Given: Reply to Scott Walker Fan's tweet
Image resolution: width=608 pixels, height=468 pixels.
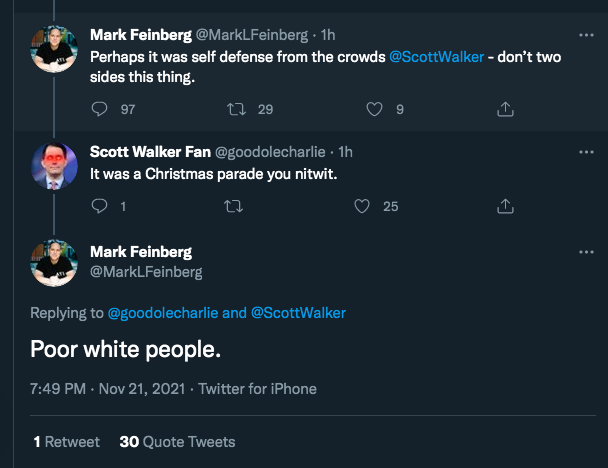Looking at the screenshot, I should [x=99, y=206].
